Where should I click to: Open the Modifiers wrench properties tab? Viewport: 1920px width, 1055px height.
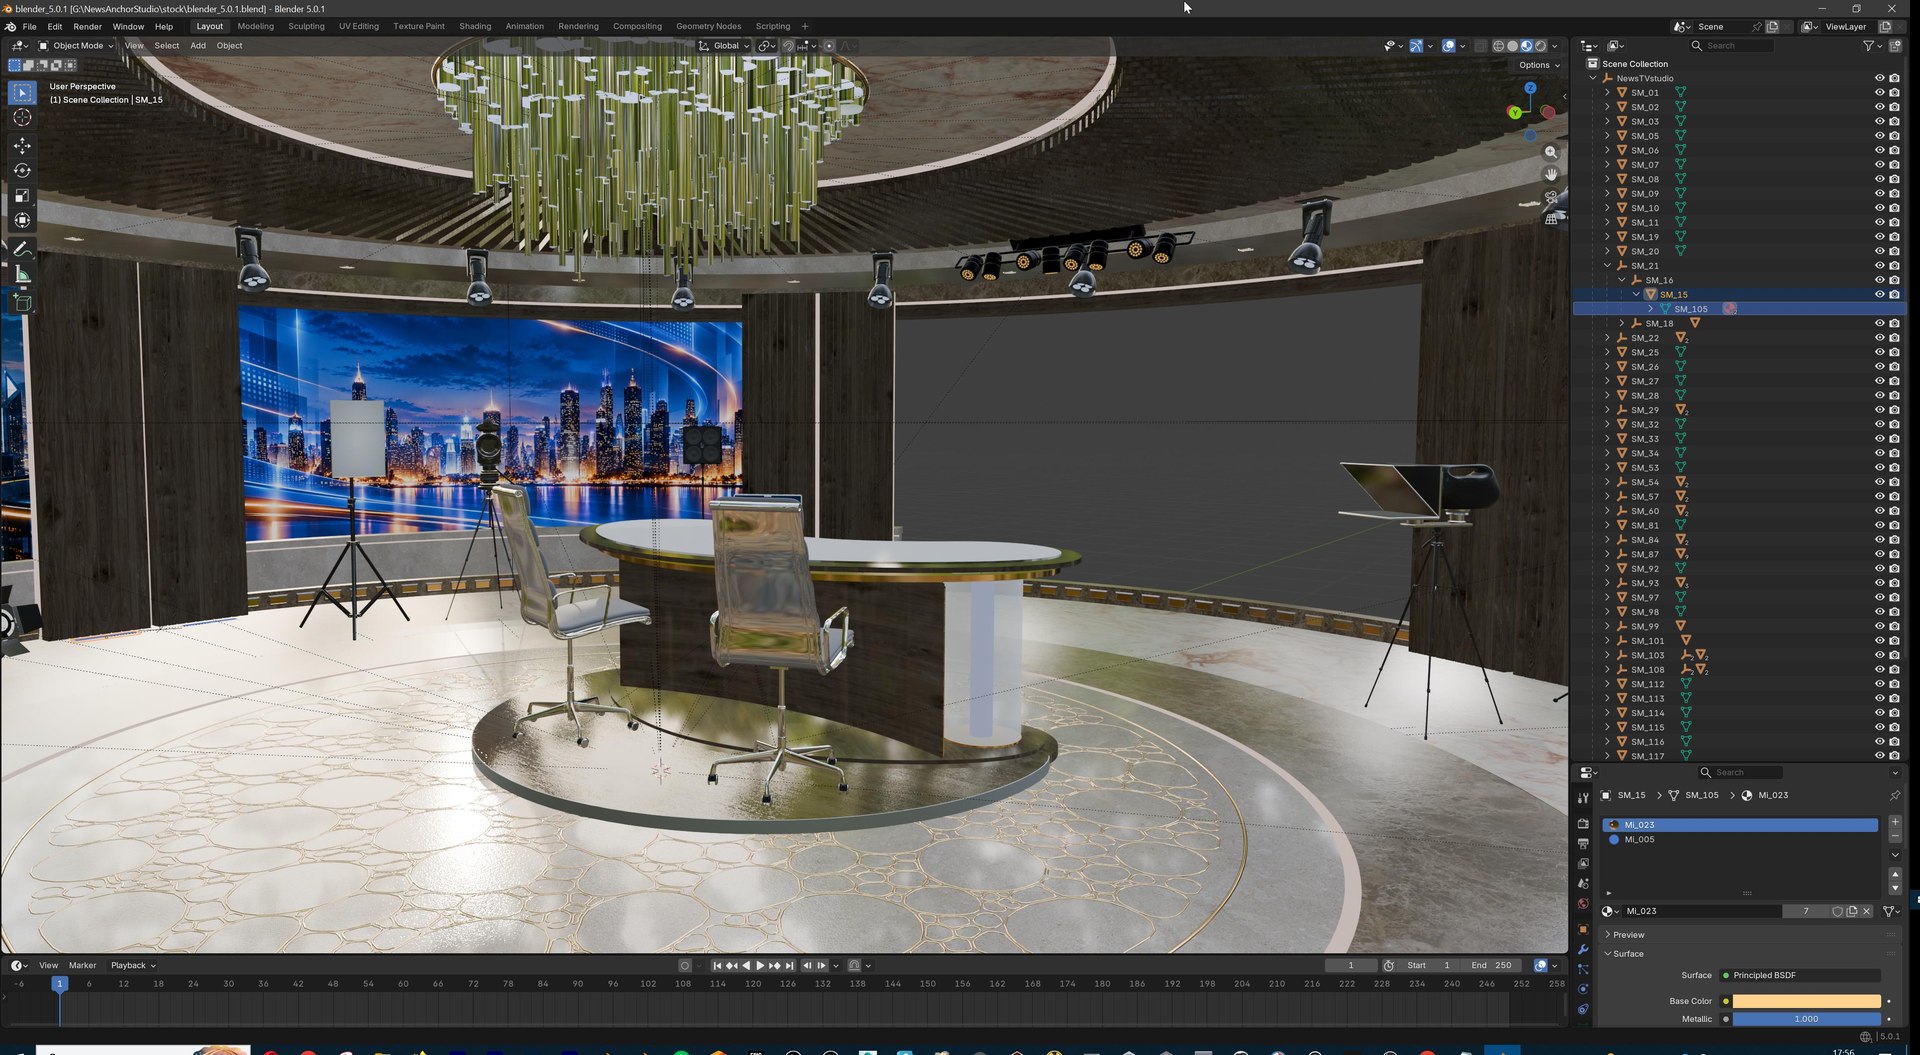[1583, 949]
